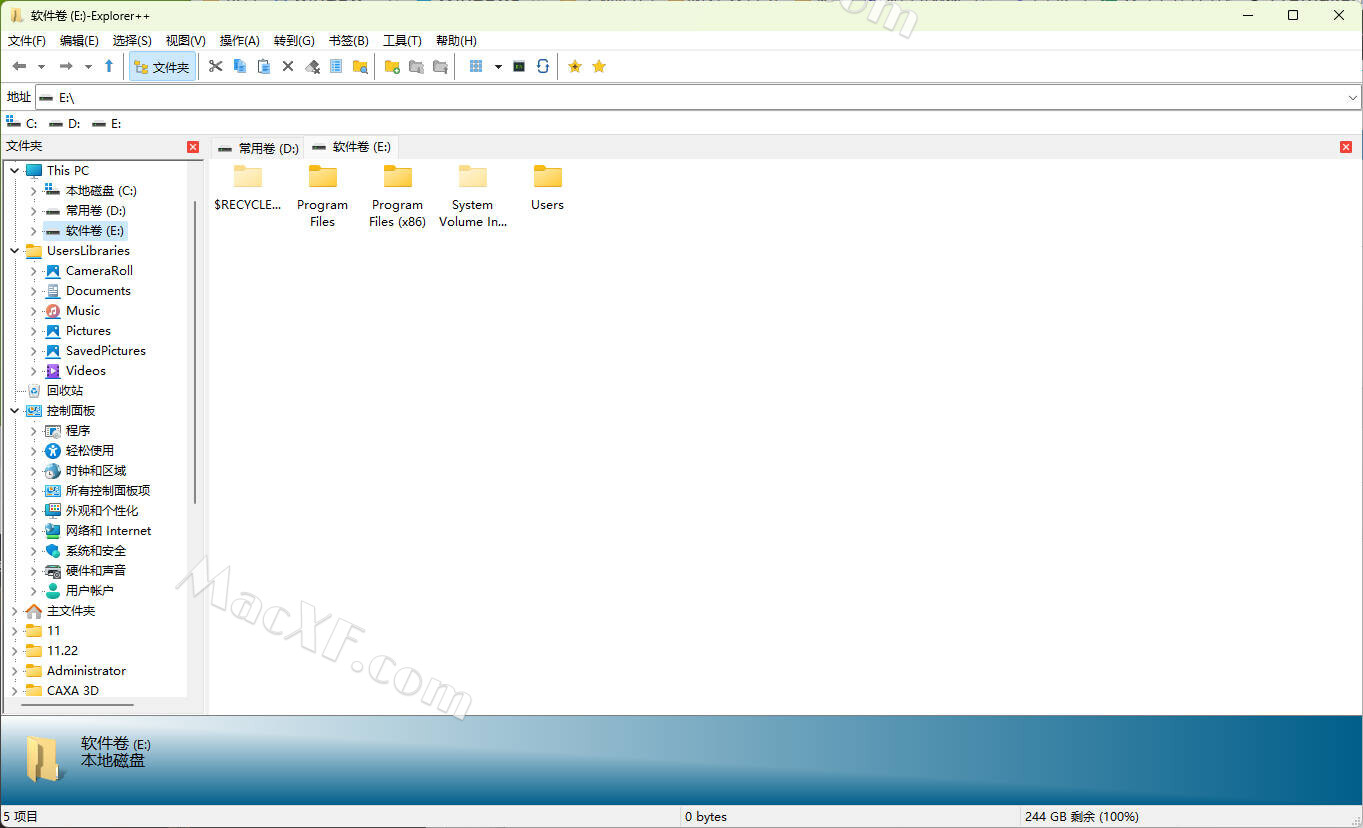Click the Delete X icon in toolbar
Screen dimensions: 1363x828
(x=288, y=66)
